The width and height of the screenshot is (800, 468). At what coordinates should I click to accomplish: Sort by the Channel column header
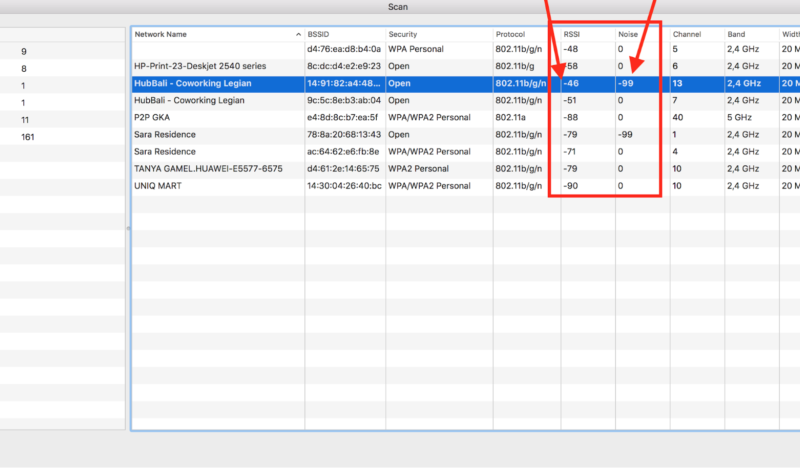(697, 34)
